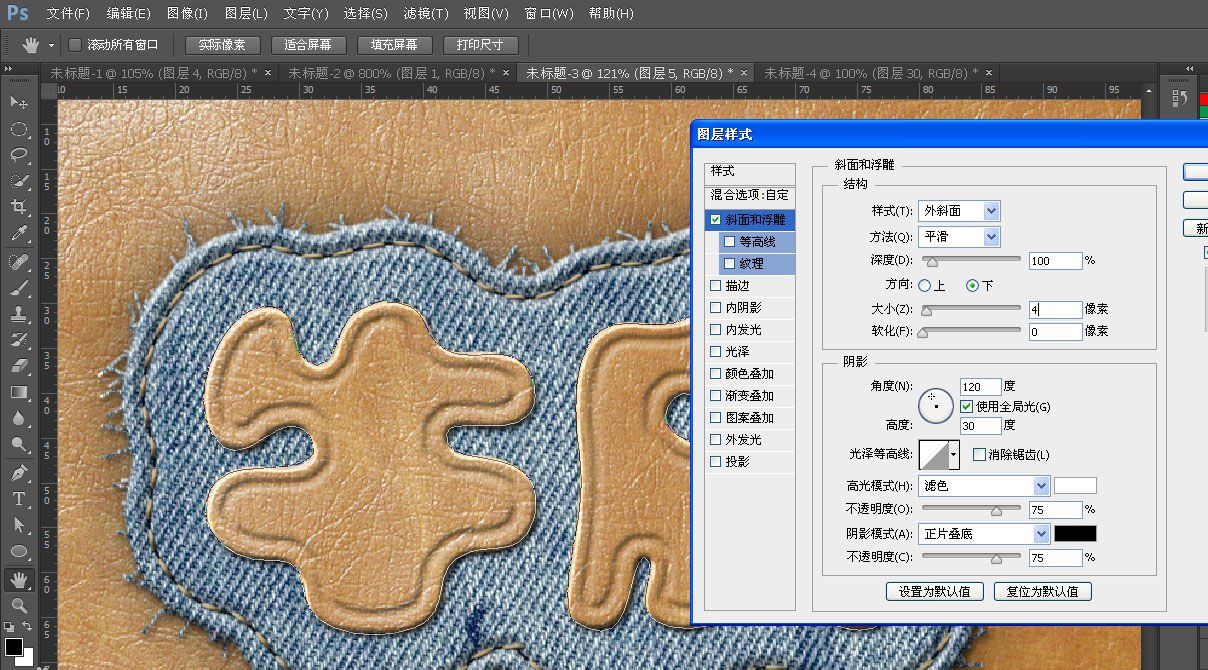Select the Path Selection tool
Image resolution: width=1208 pixels, height=670 pixels.
click(19, 525)
